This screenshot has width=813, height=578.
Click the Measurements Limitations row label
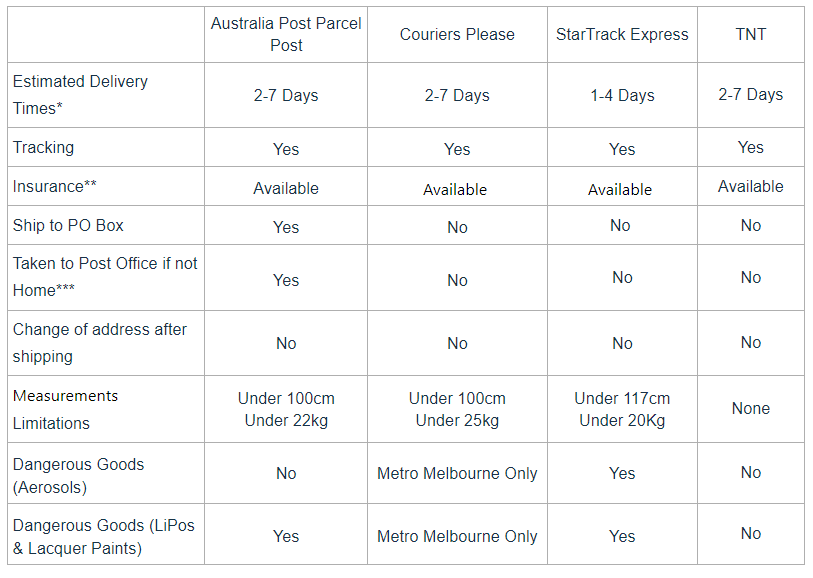pyautogui.click(x=66, y=409)
